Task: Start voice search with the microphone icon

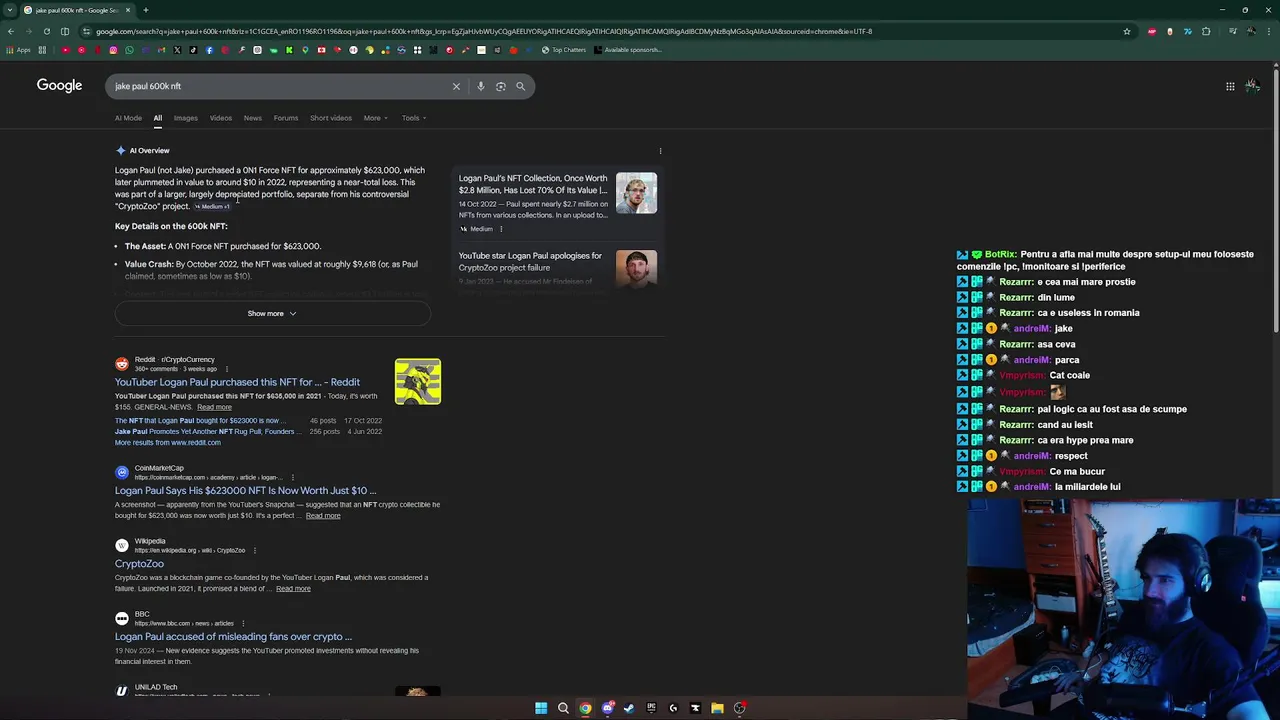Action: point(480,86)
